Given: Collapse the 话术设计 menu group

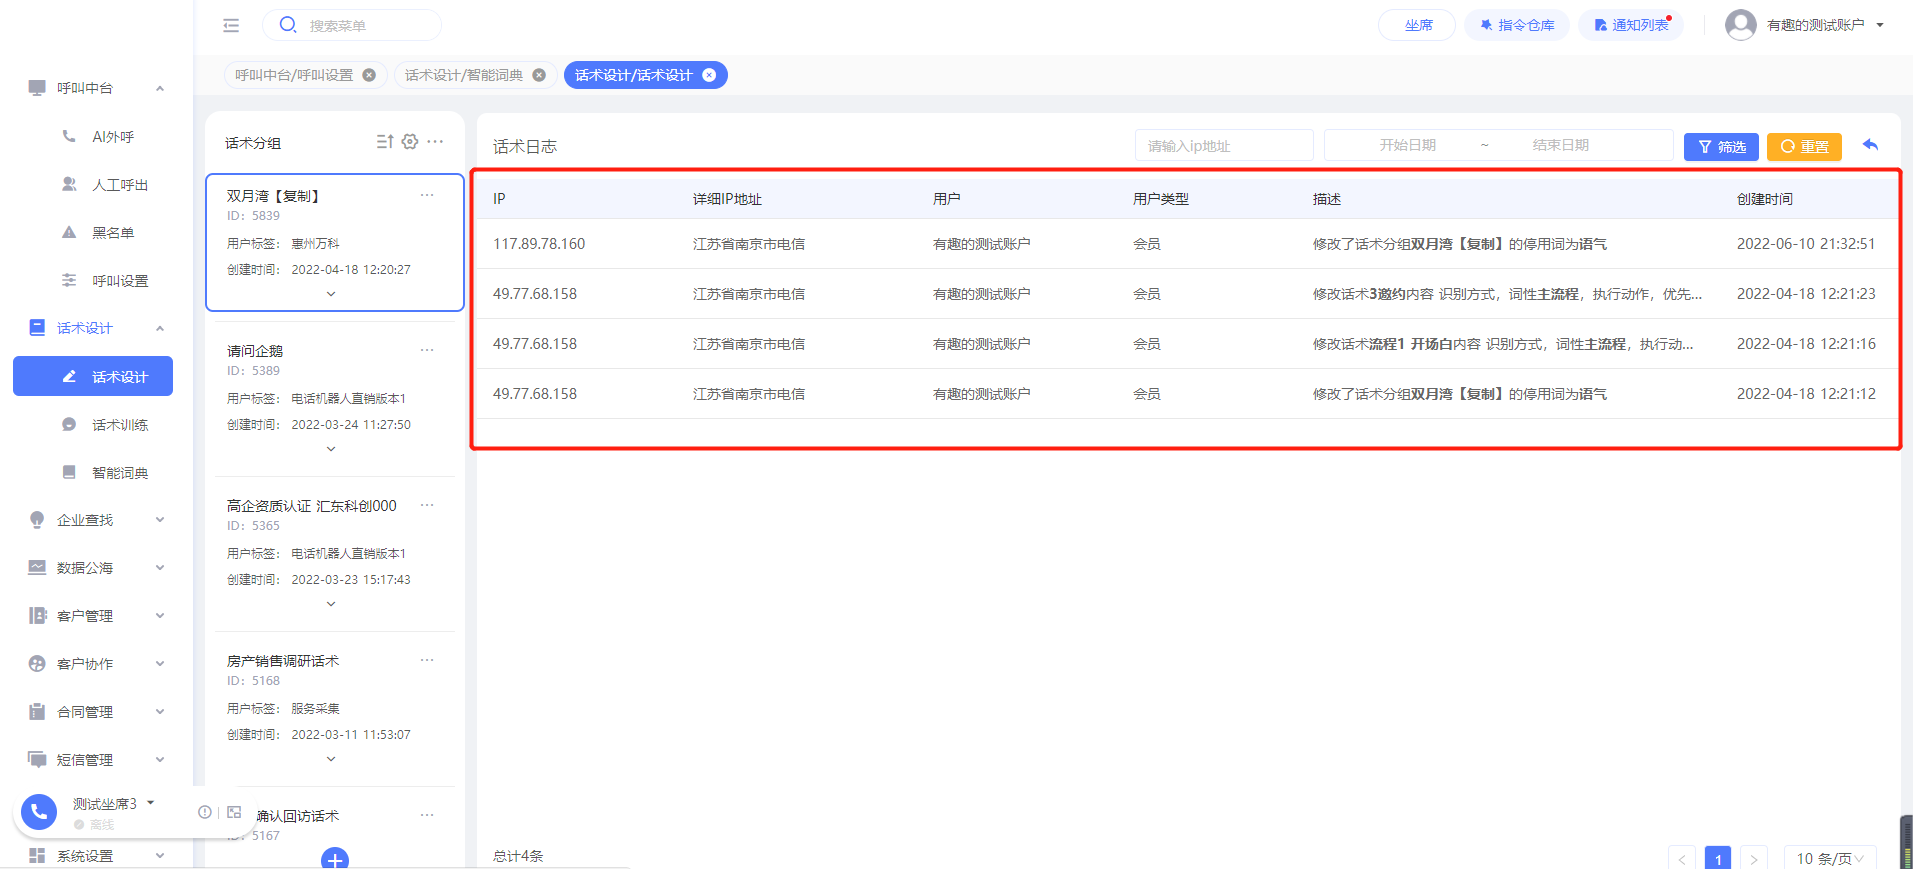Looking at the screenshot, I should pos(160,328).
